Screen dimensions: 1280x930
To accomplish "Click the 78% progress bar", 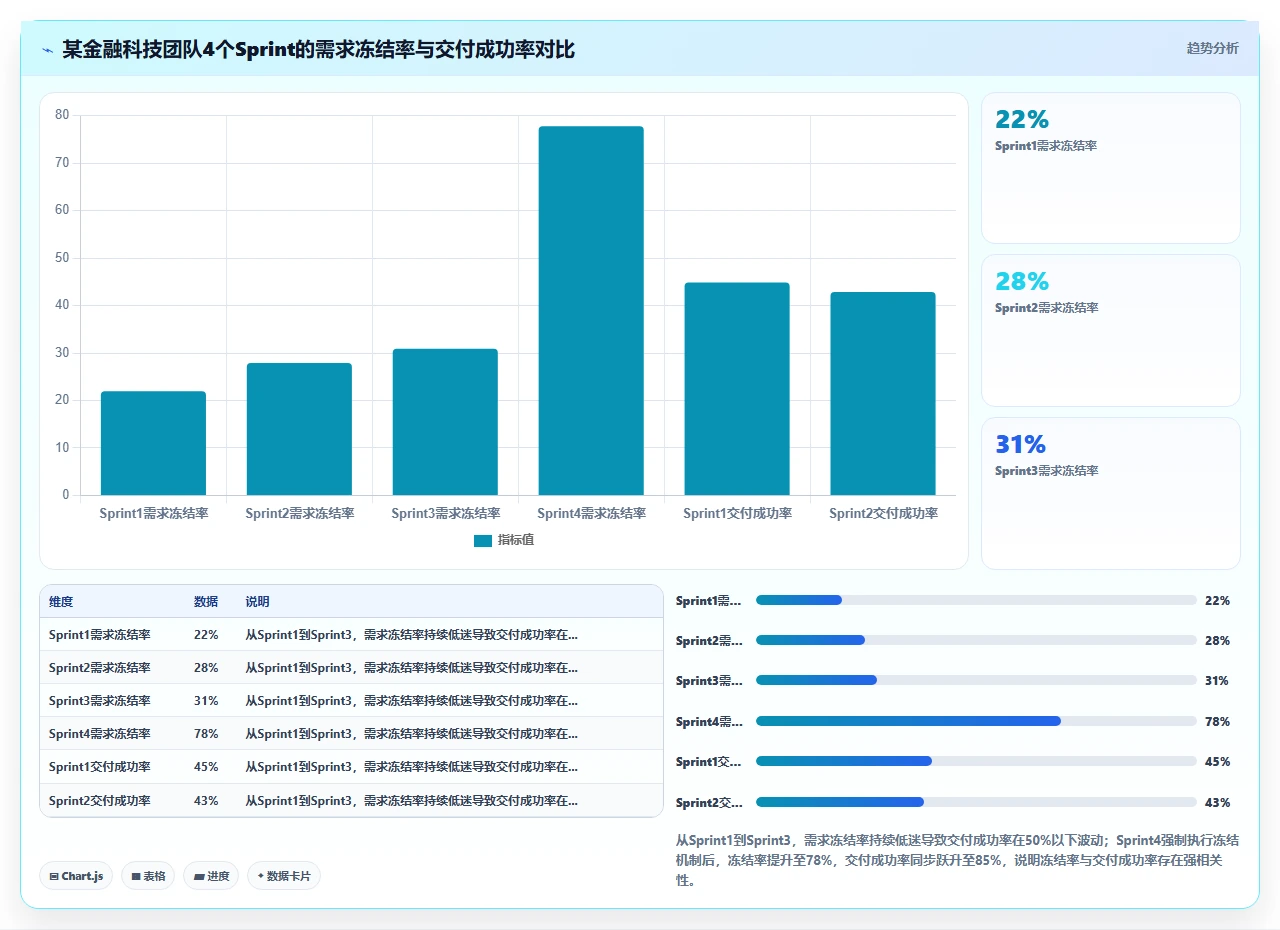I will click(x=976, y=721).
